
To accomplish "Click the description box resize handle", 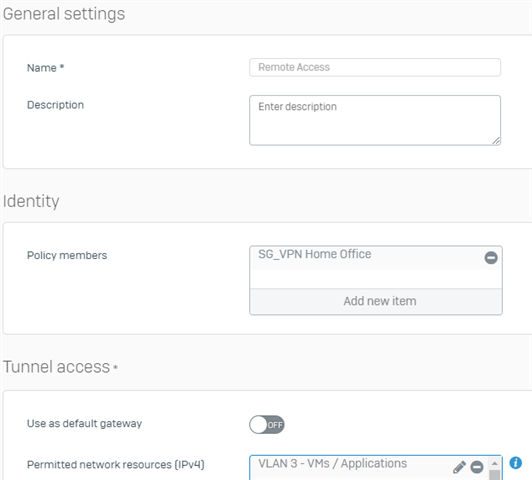I will click(496, 141).
